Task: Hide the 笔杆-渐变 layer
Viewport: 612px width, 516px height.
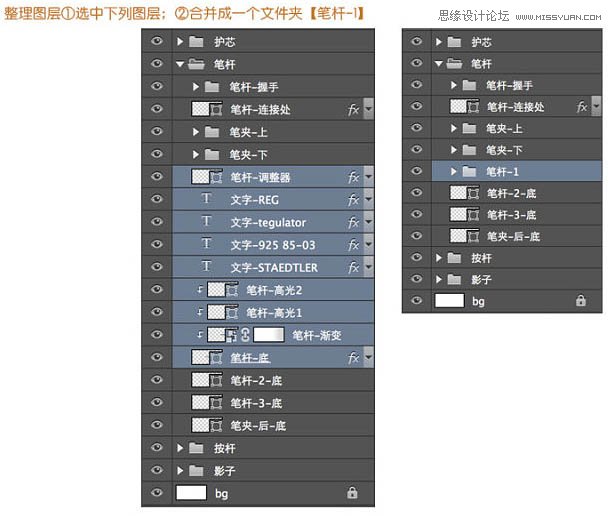Action: coord(157,335)
